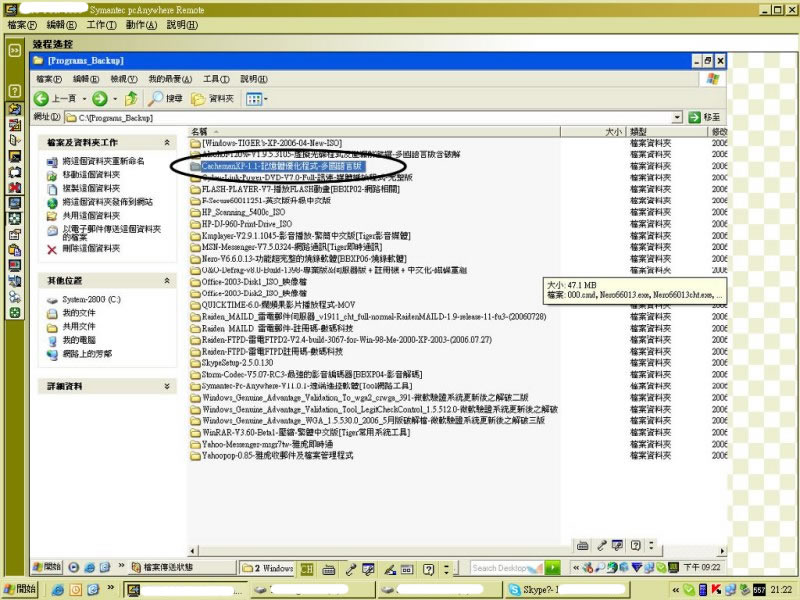
Task: Click 刪除這個資料夾 delete link
Action: click(x=91, y=248)
